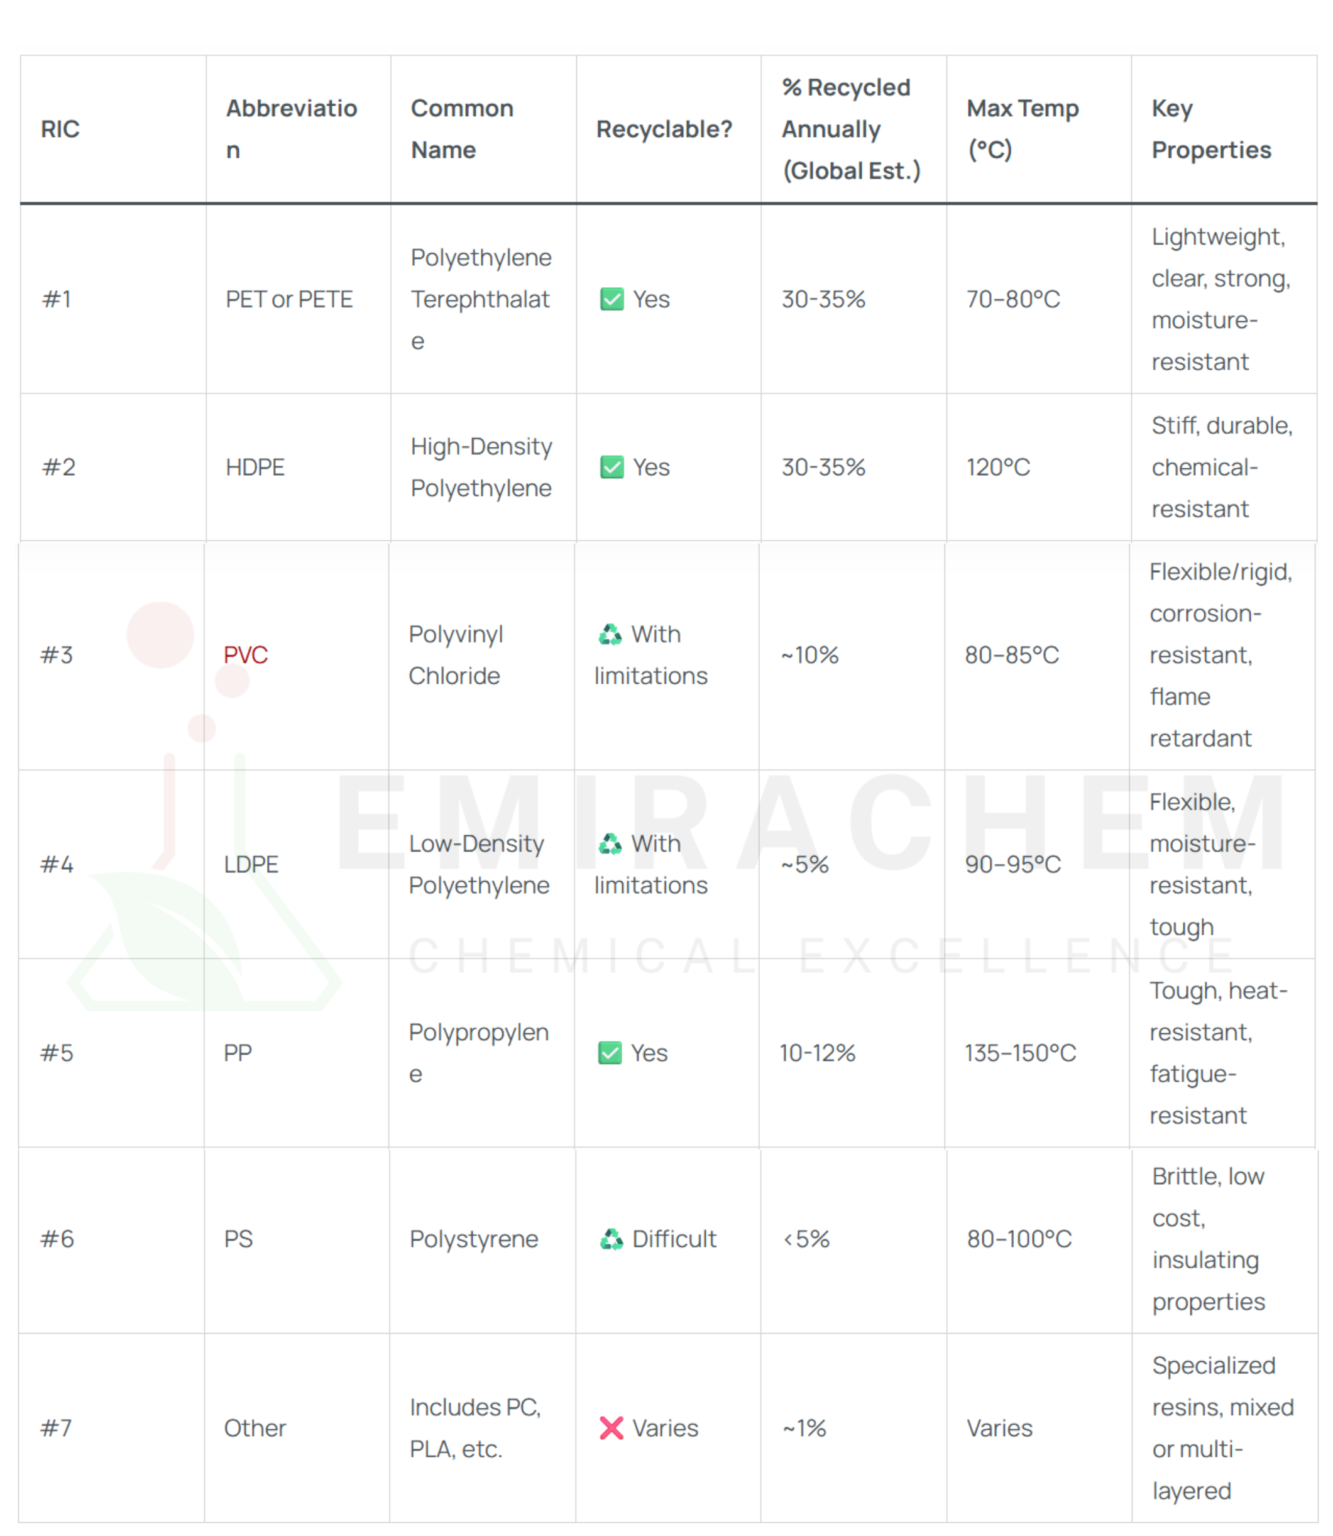Select the HDPE abbreviation cell
The width and height of the screenshot is (1333, 1536).
pos(255,467)
